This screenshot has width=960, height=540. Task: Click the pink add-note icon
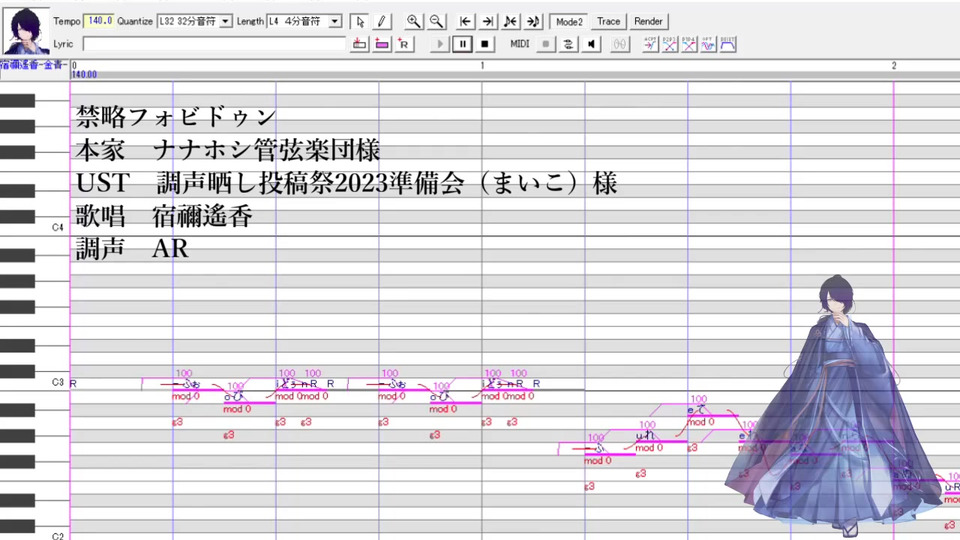[x=381, y=44]
